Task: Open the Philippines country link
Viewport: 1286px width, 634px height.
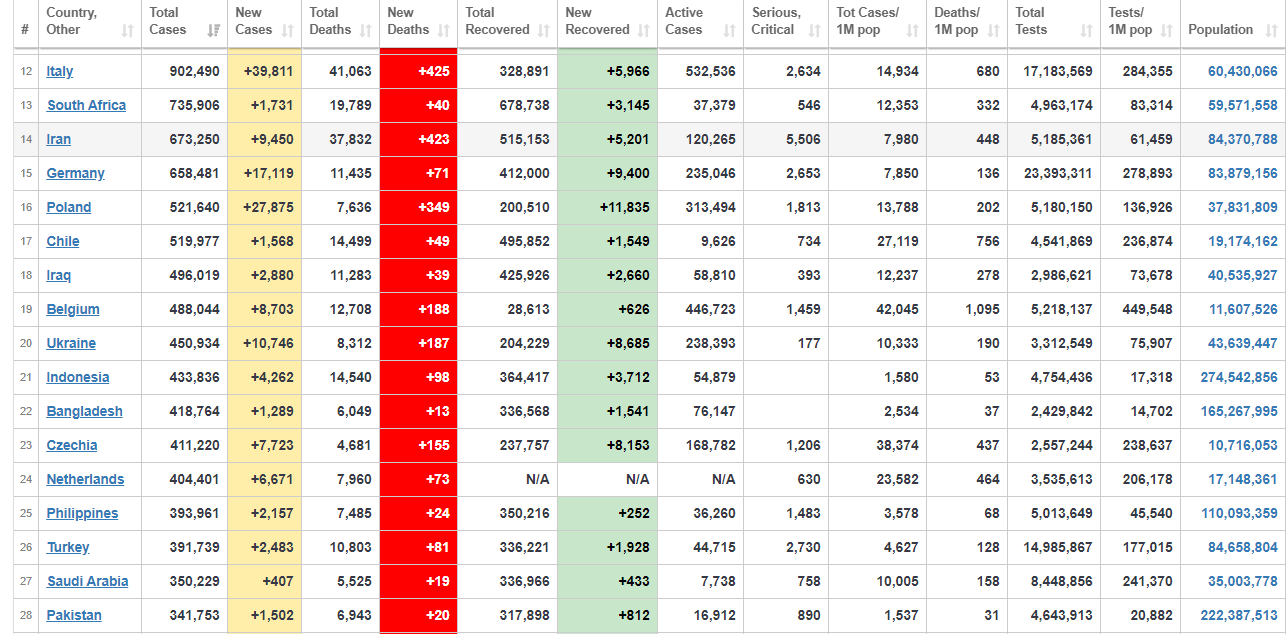Action: 82,513
